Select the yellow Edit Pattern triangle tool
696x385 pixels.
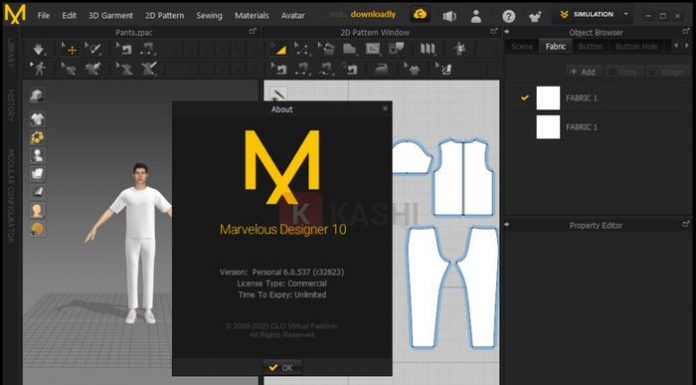(280, 49)
